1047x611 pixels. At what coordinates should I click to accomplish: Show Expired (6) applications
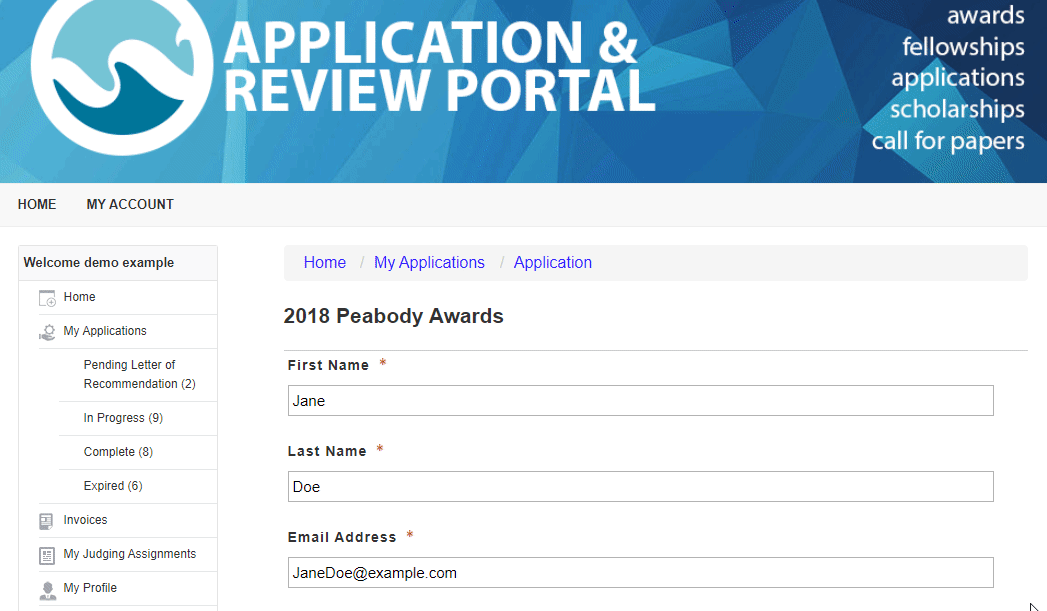click(113, 485)
